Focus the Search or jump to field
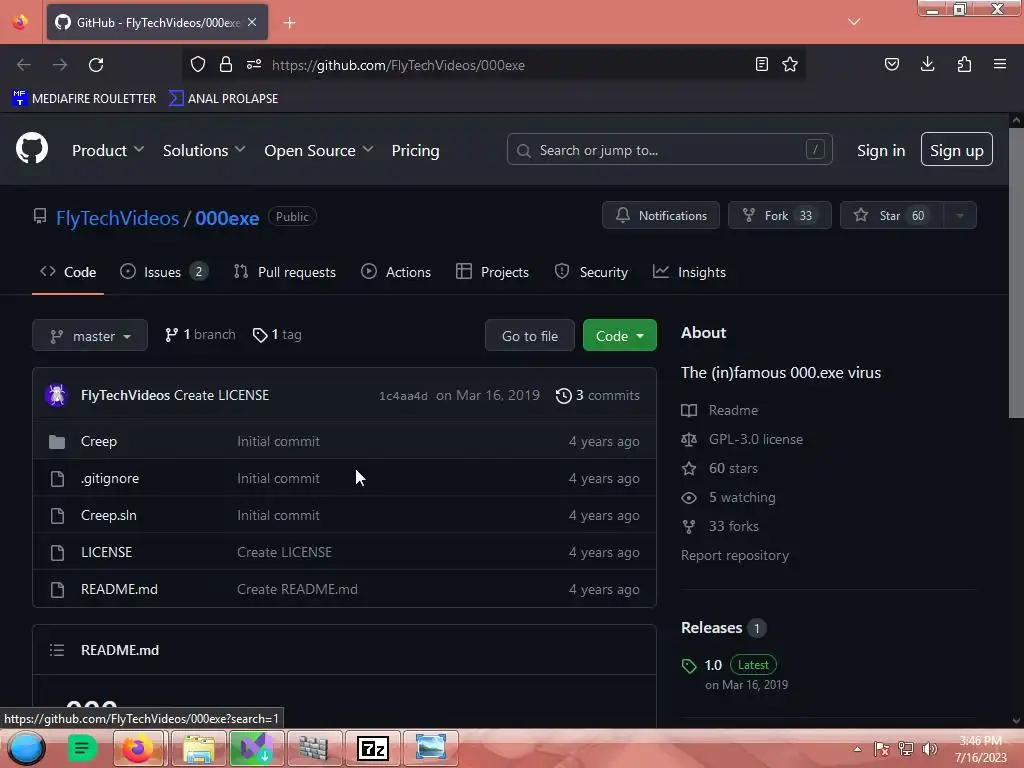The height and width of the screenshot is (768, 1024). [669, 150]
